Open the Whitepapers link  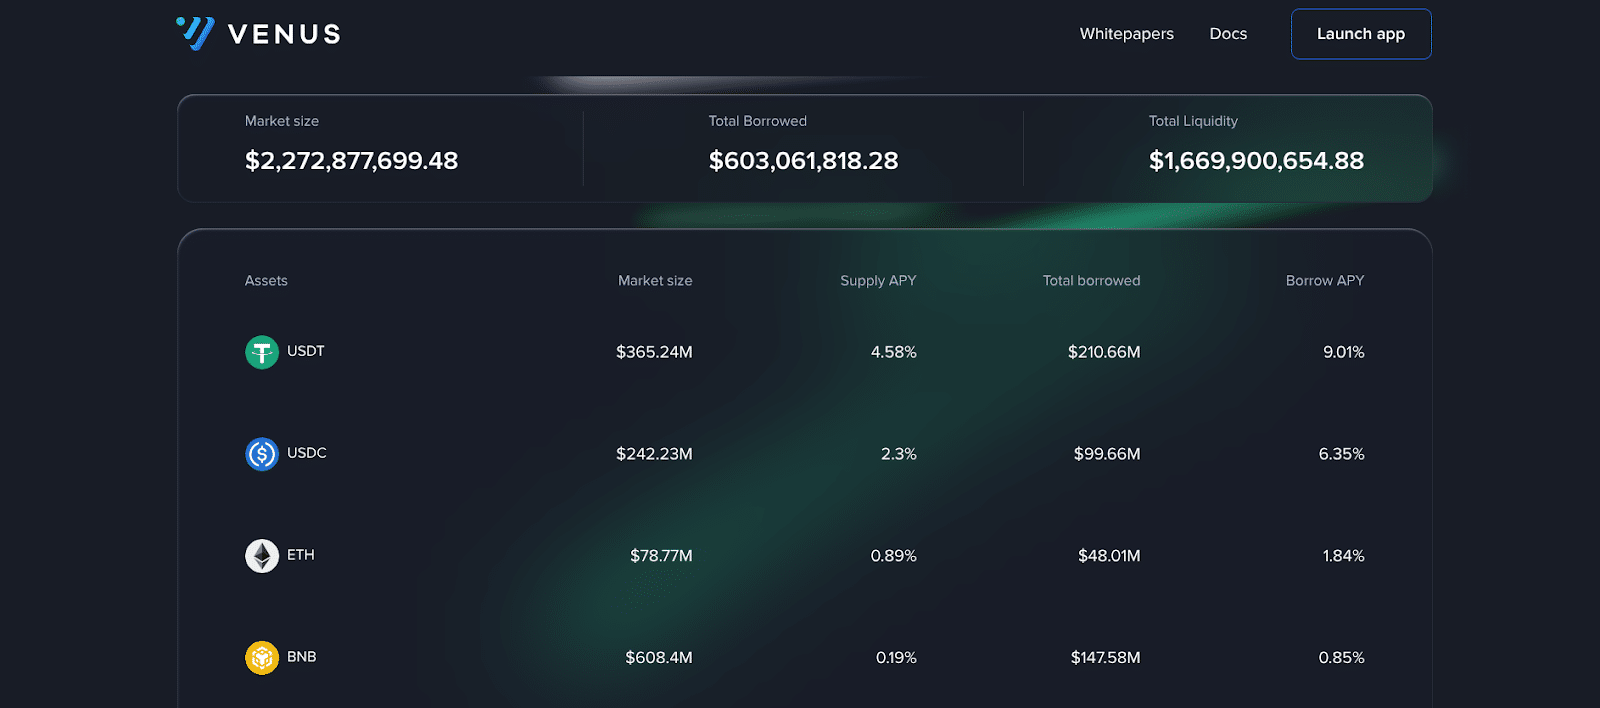tap(1126, 34)
